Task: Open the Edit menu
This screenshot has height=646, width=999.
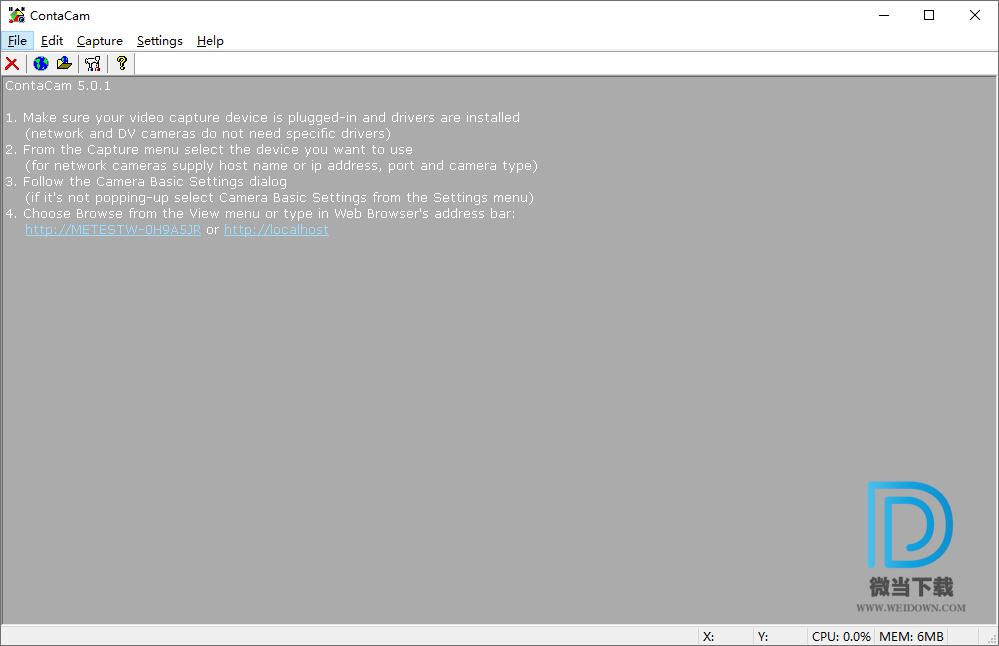Action: (52, 41)
